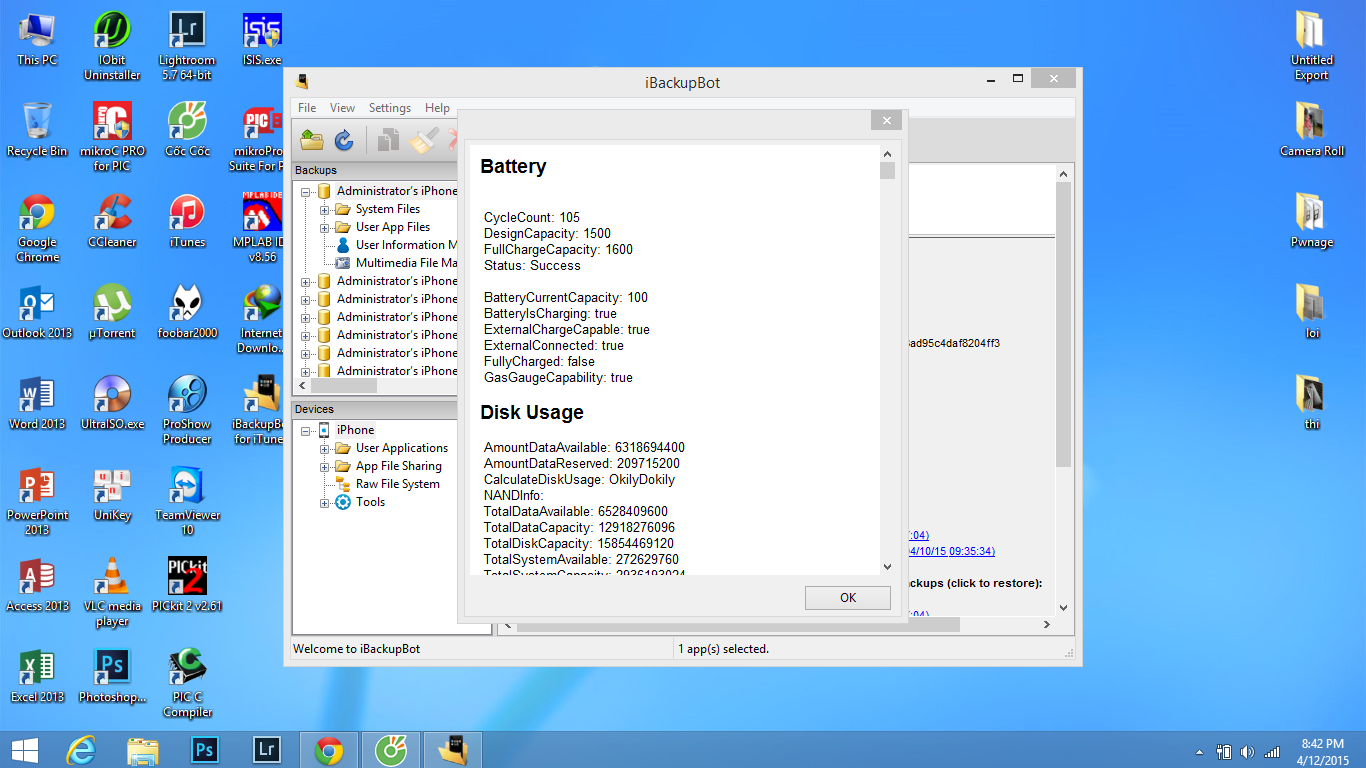Click the Pwnage folder on desktop

coord(1311,221)
